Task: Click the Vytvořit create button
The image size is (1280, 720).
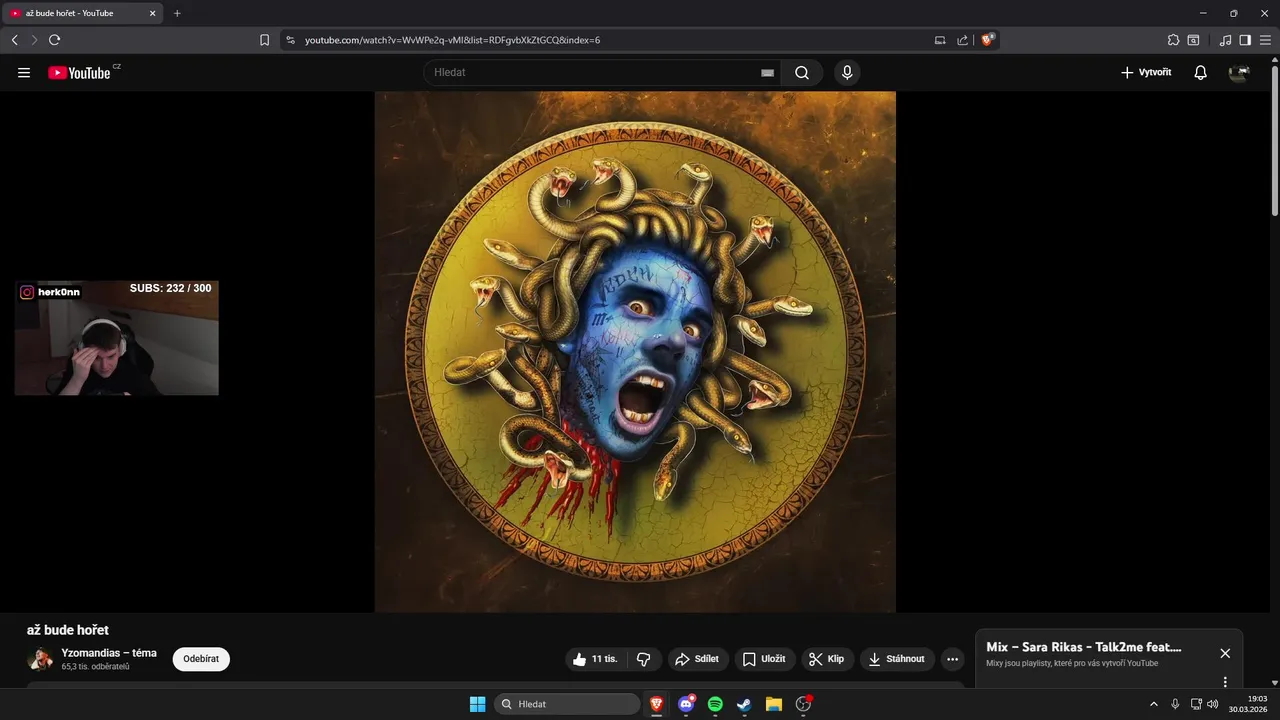Action: point(1146,73)
